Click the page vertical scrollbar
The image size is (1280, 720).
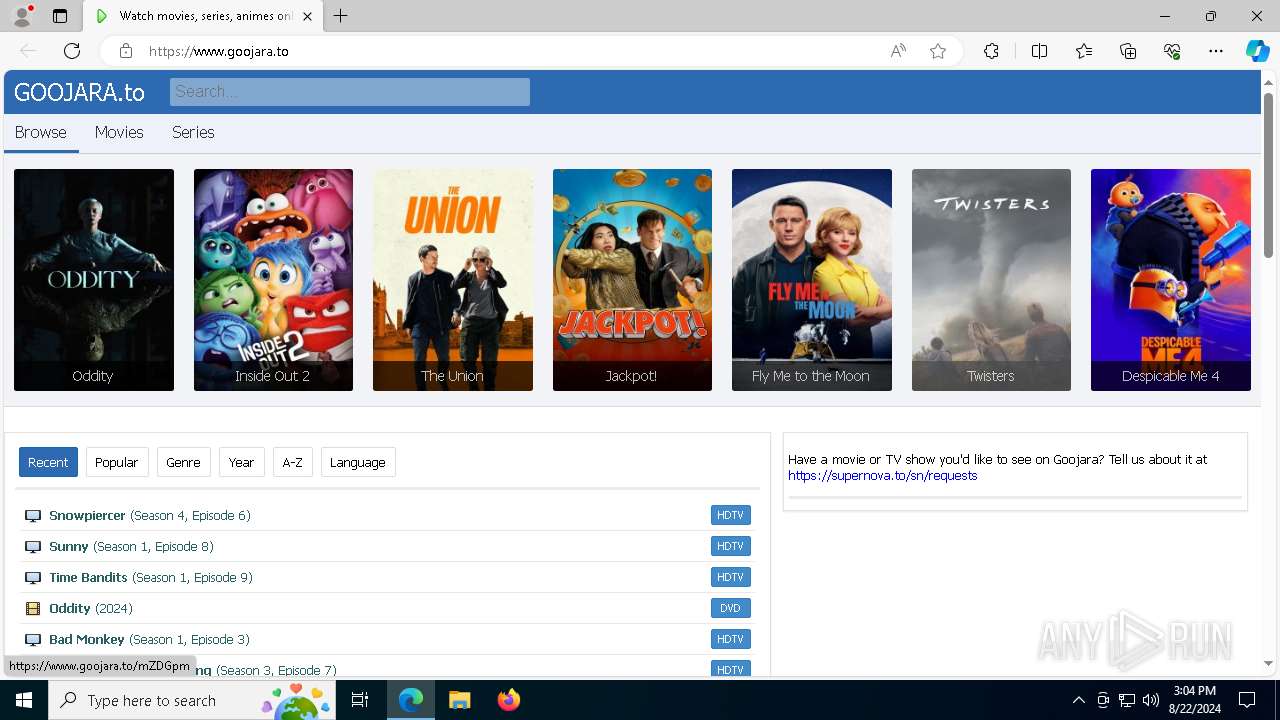pyautogui.click(x=1269, y=175)
